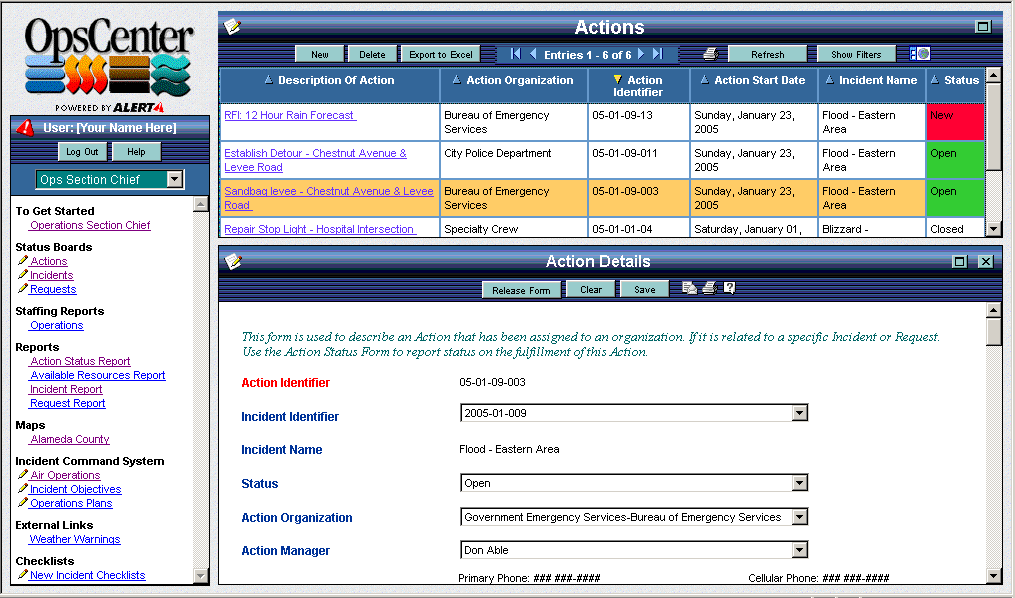
Task: Click the map view icon beside Show Filters
Action: [x=920, y=54]
